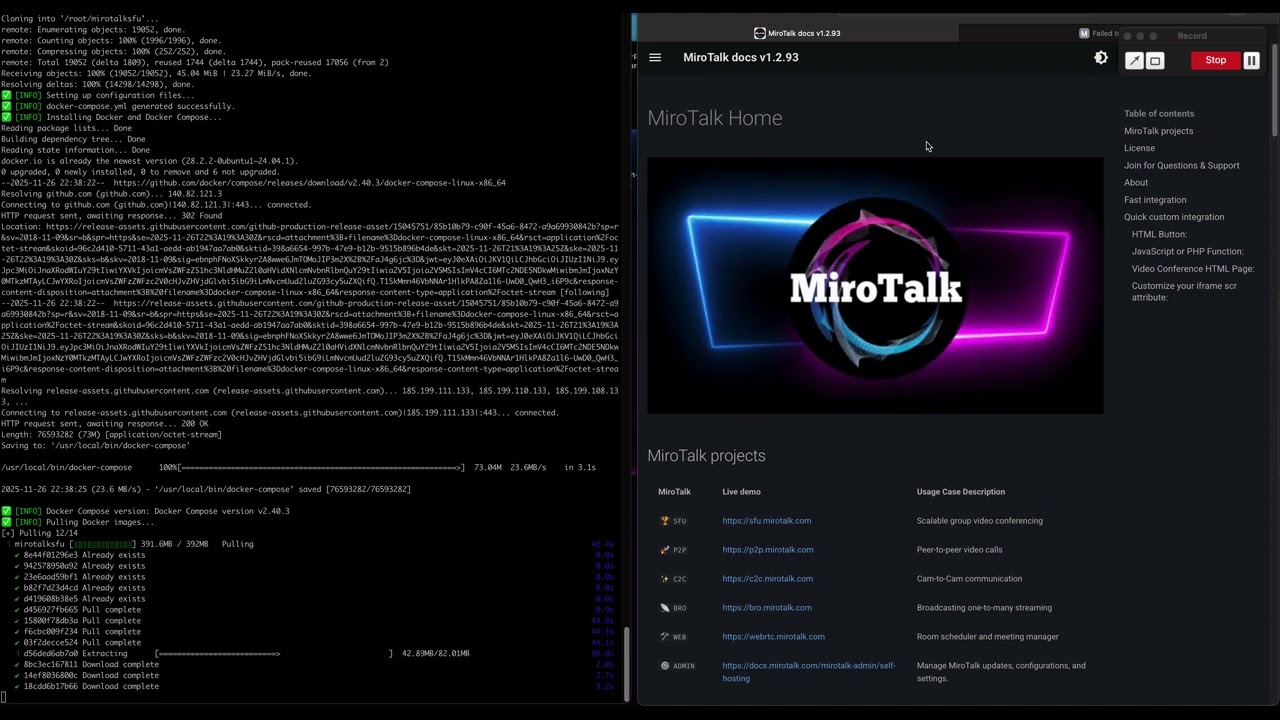Screen dimensions: 1280x720
Task: Click MiroTalk docs favicon in tab
Action: [x=759, y=33]
